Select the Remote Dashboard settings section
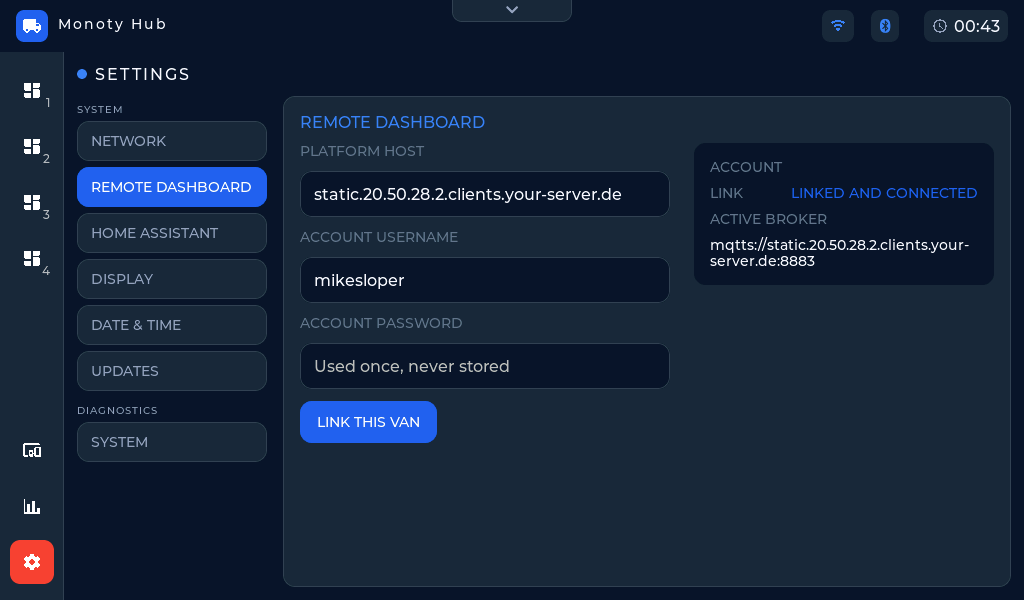 (x=172, y=187)
